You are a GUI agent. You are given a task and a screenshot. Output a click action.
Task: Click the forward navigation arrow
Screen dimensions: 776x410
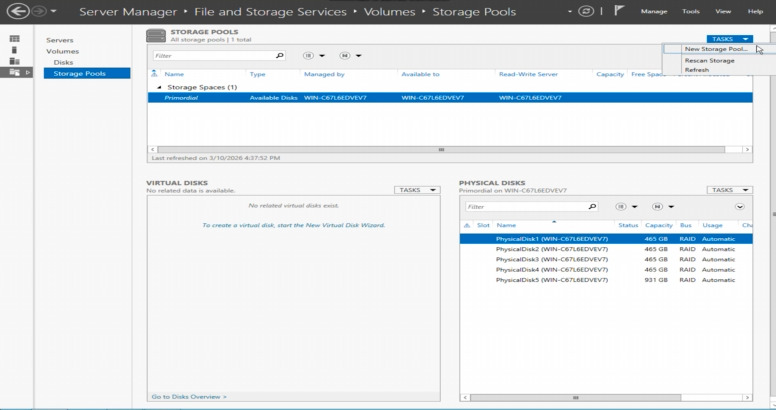click(39, 11)
